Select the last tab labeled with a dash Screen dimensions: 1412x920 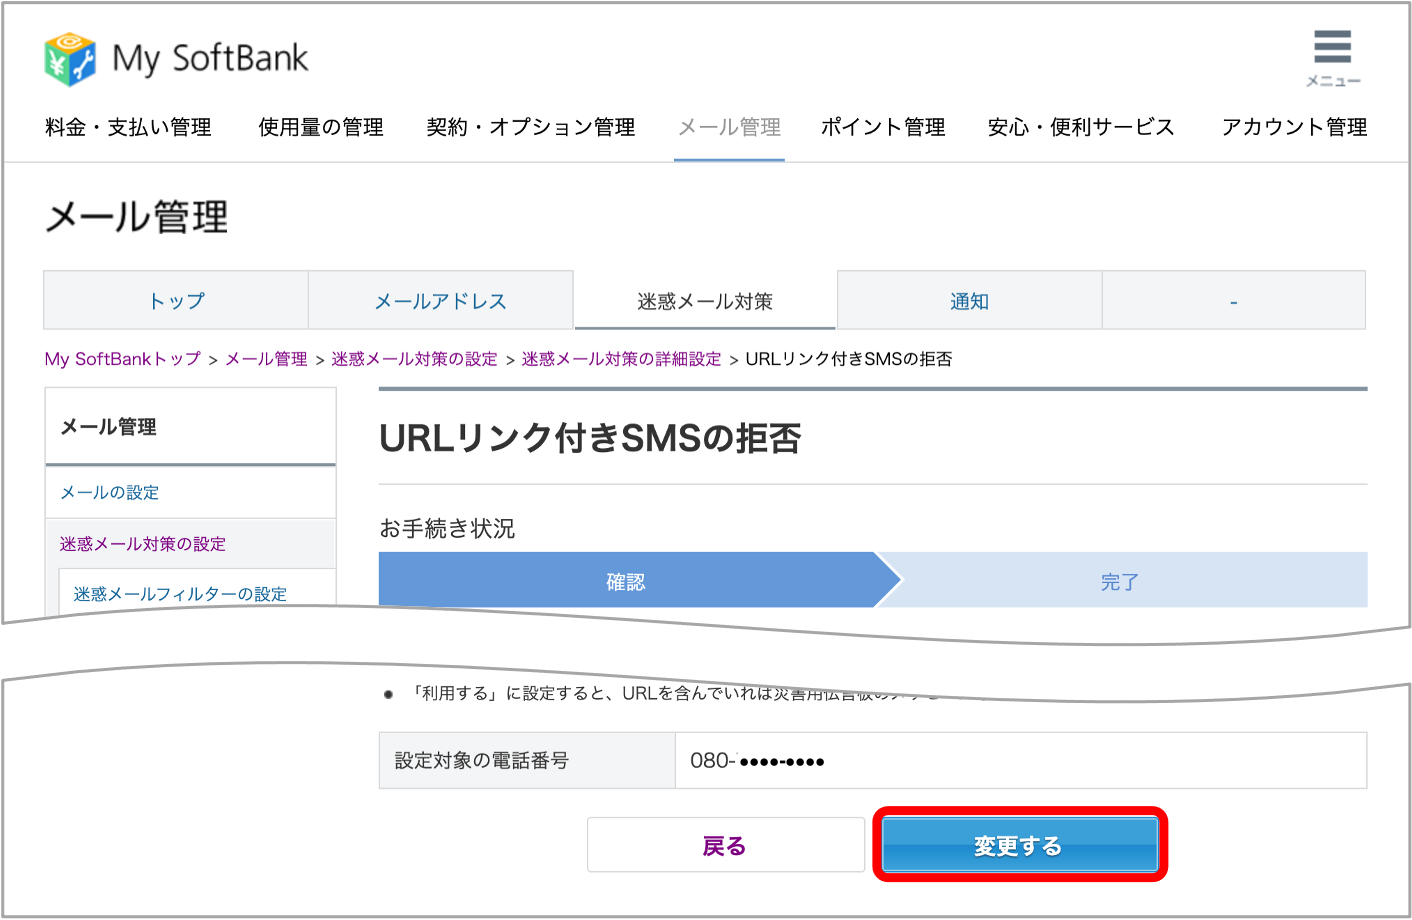tap(1234, 300)
